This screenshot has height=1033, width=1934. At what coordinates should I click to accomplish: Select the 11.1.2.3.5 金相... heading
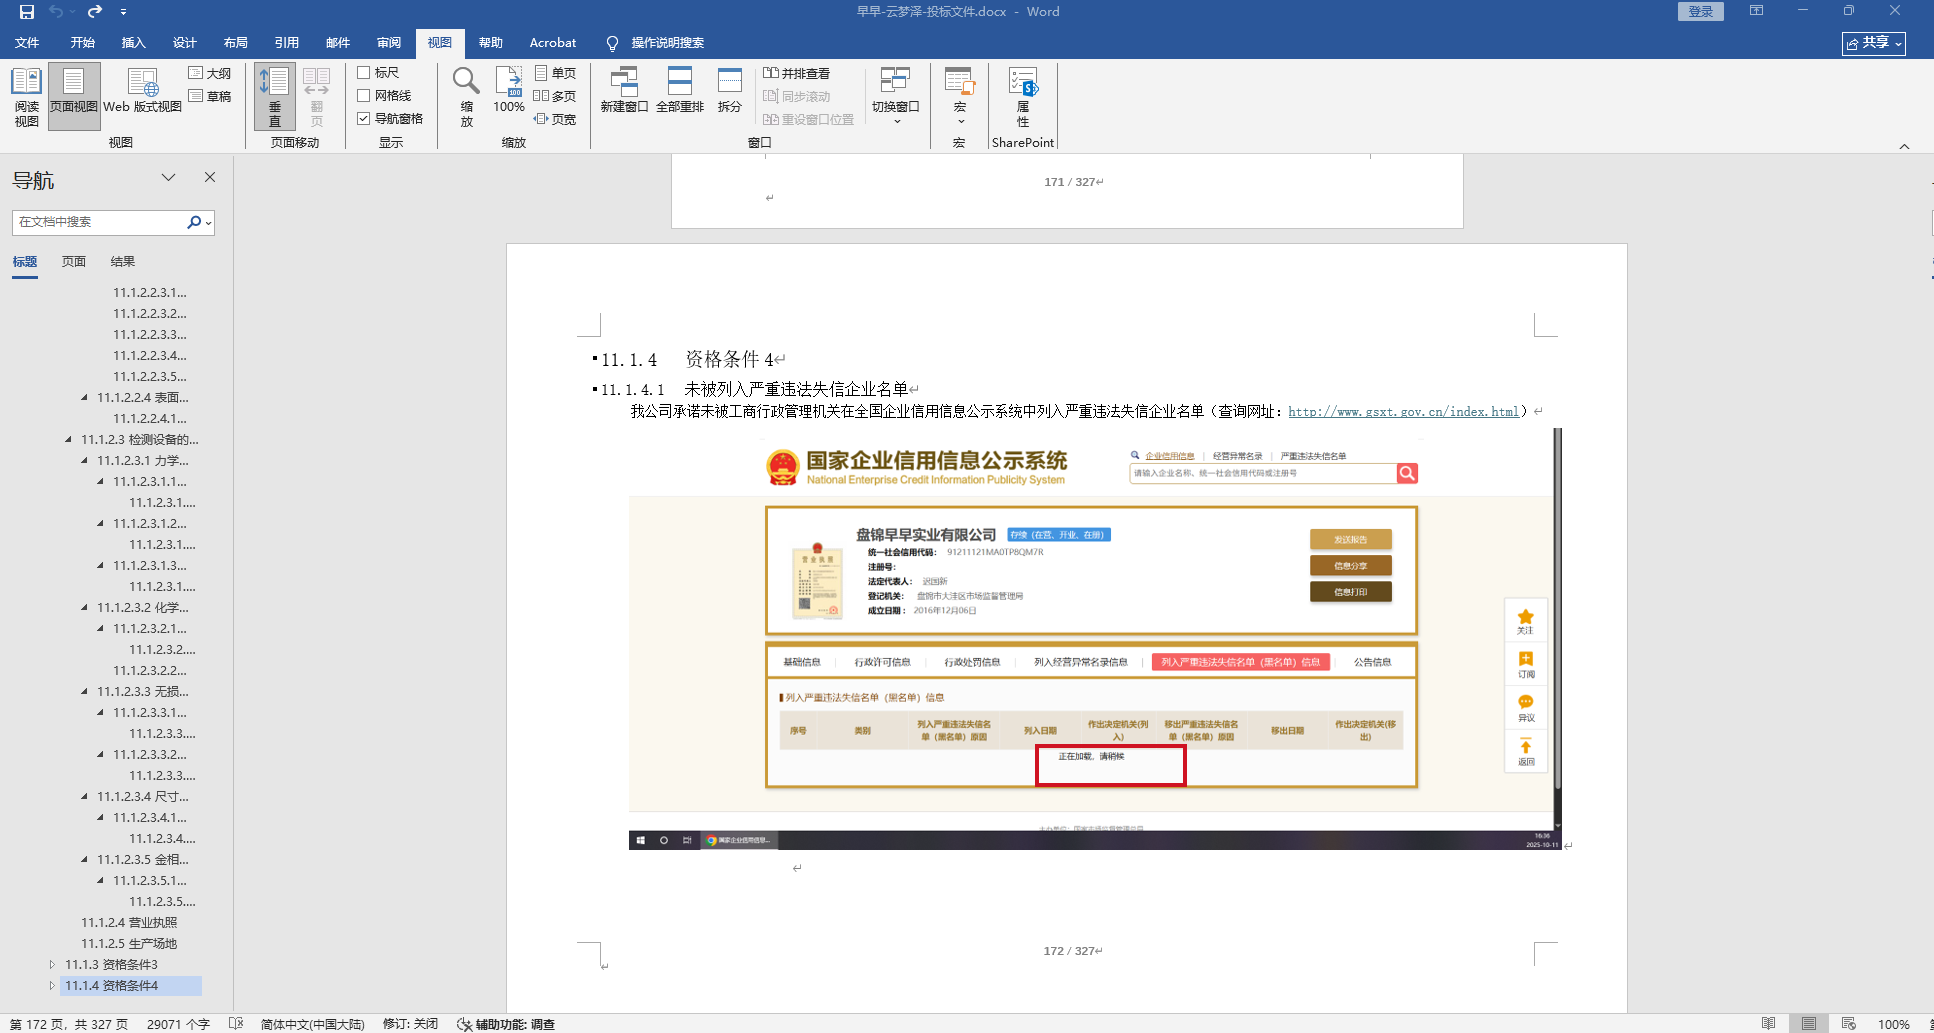[x=143, y=860]
